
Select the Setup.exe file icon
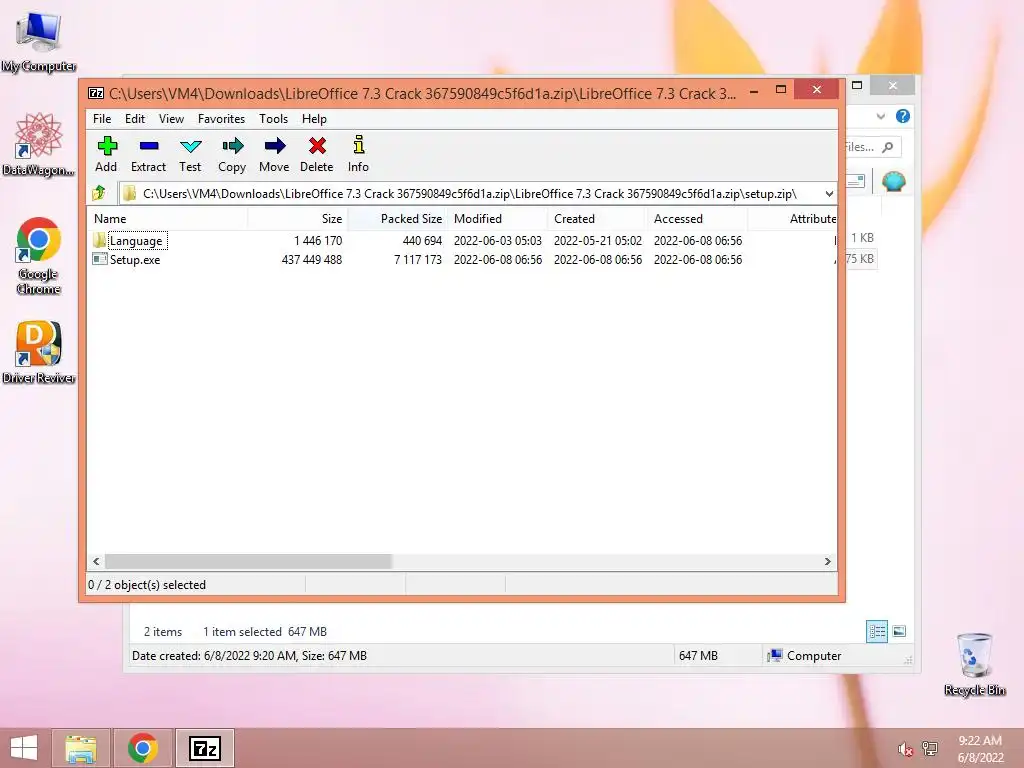[99, 259]
